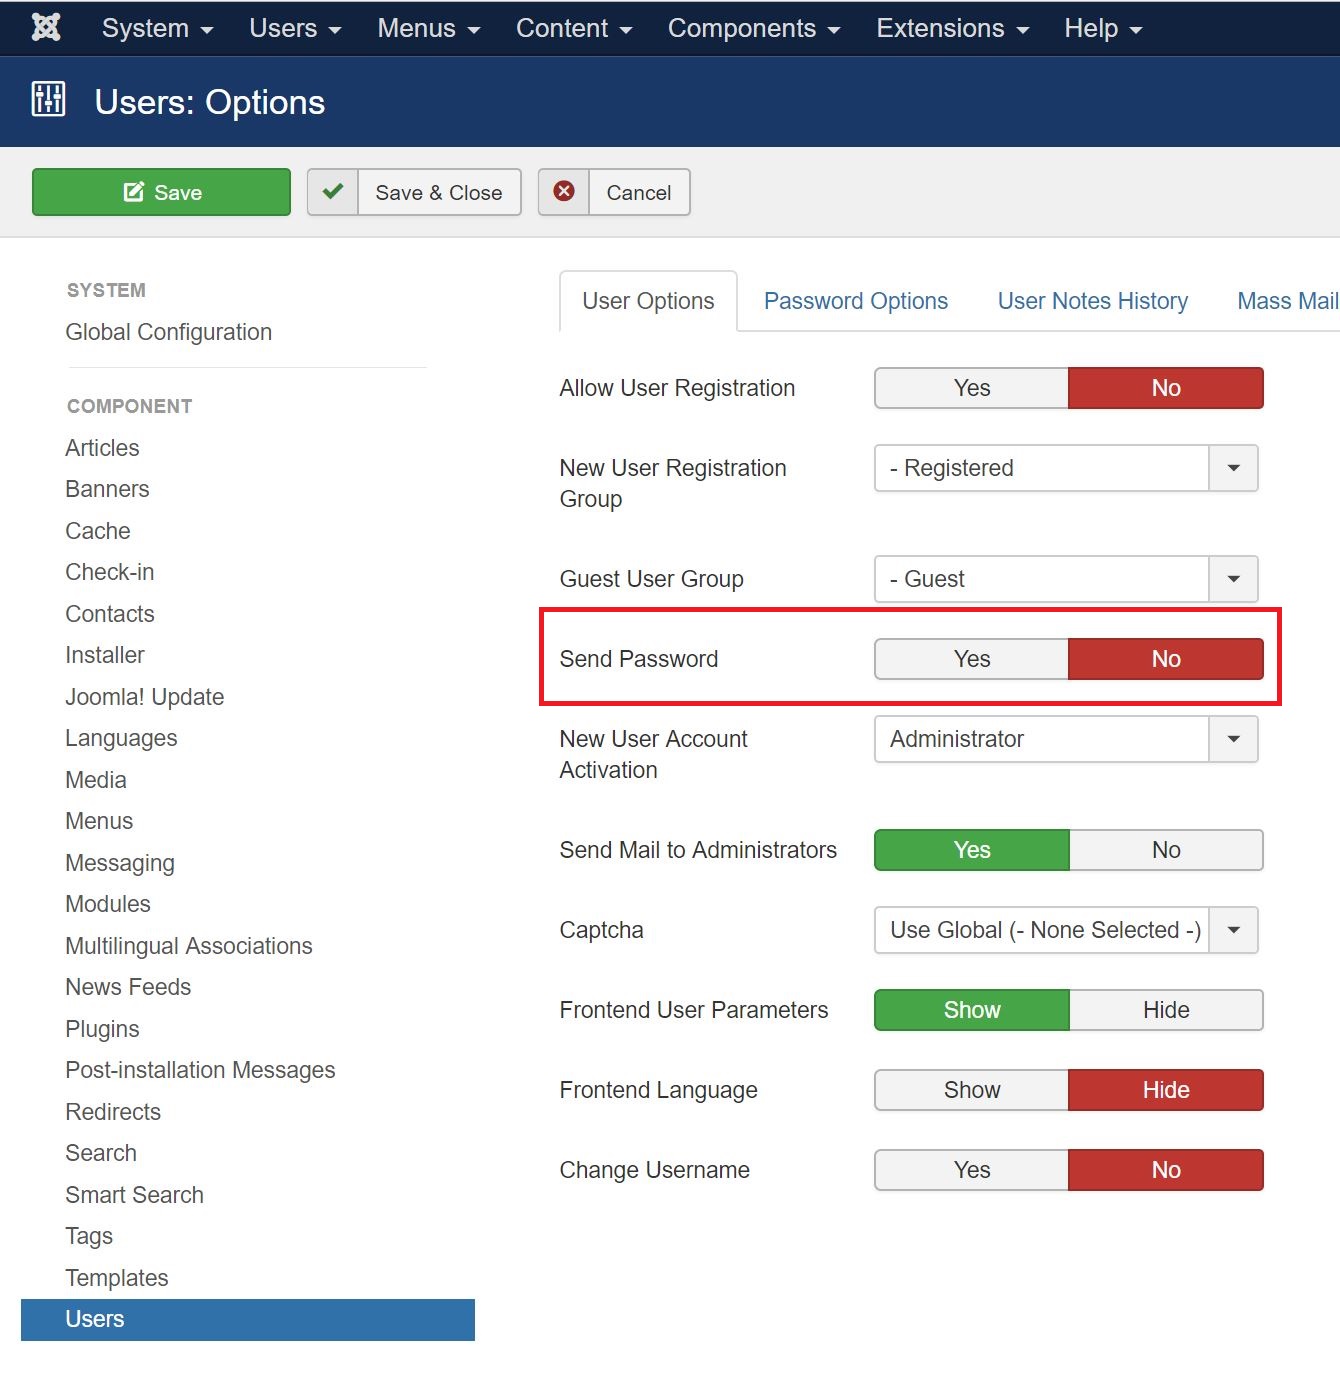Click the Joomla logo icon
This screenshot has width=1340, height=1384.
(x=46, y=28)
